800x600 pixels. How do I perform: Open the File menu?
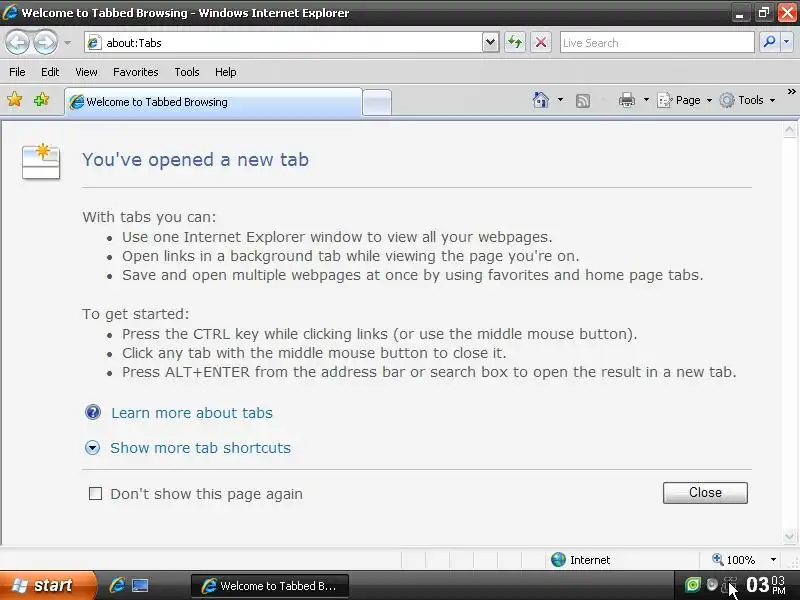coord(17,72)
